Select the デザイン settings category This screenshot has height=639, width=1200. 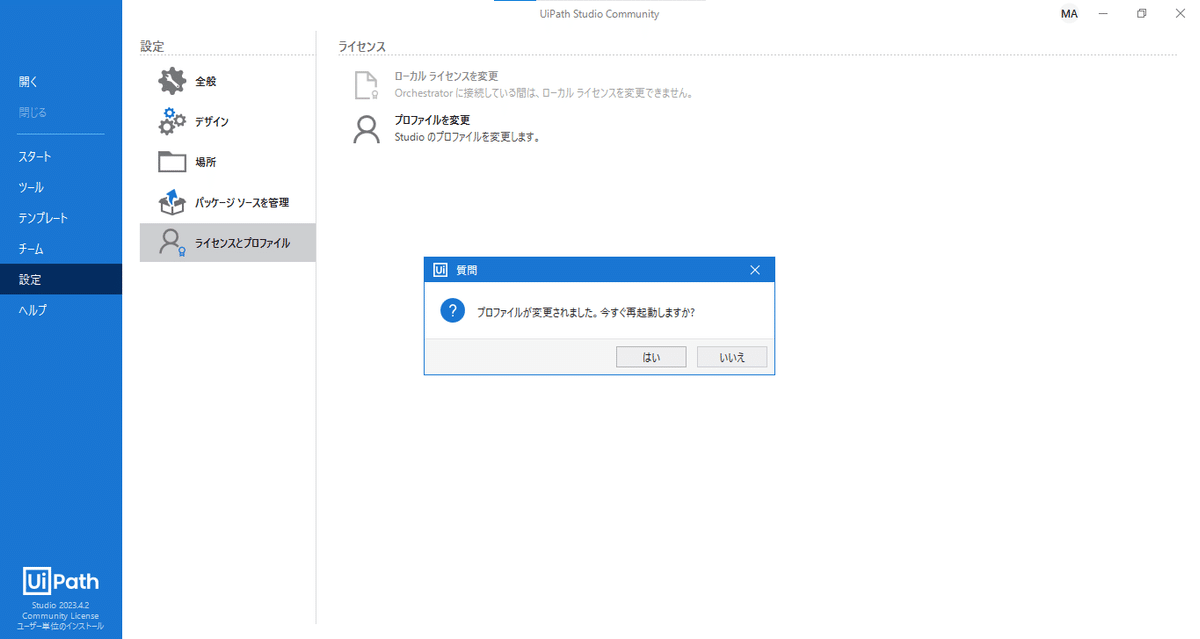pyautogui.click(x=228, y=121)
